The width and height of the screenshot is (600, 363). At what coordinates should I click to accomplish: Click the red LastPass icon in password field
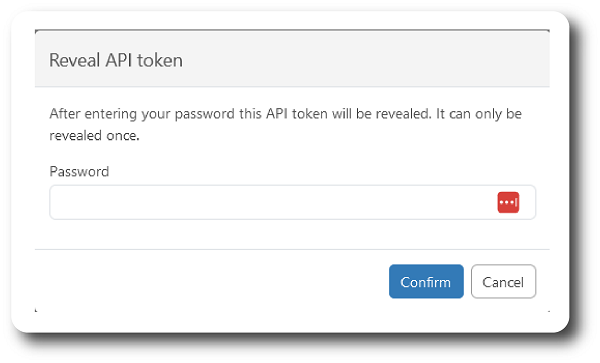[508, 202]
